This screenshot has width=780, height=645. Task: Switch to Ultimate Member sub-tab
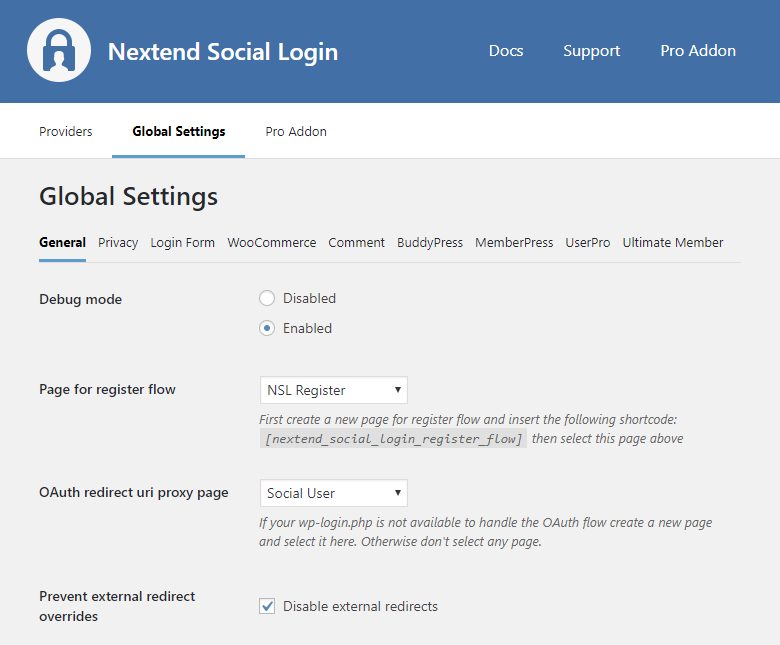pos(673,243)
